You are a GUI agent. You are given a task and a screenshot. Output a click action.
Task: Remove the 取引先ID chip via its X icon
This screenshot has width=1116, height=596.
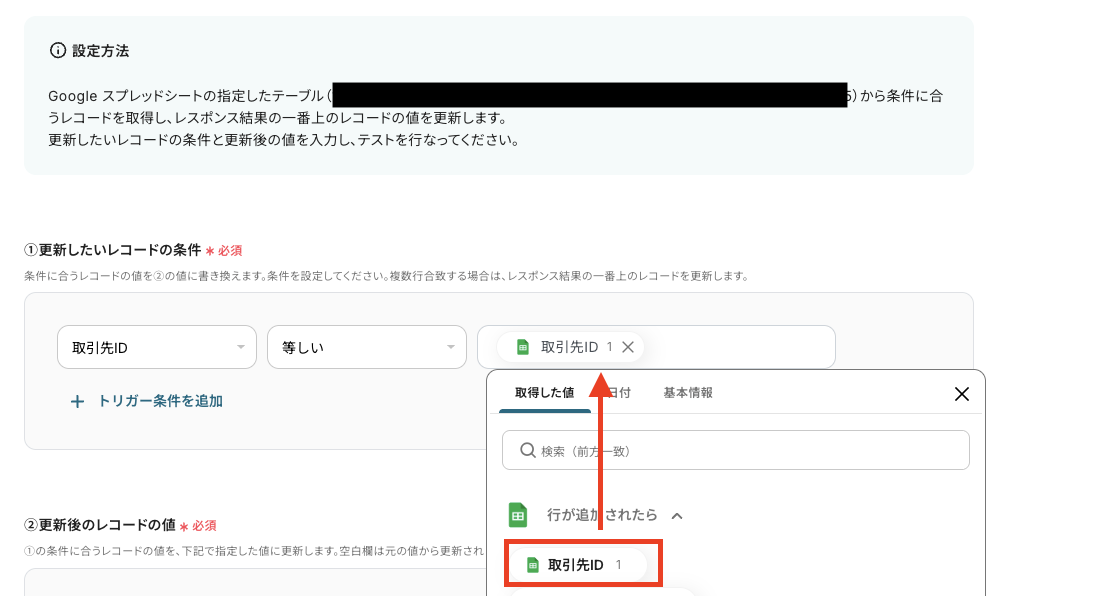point(628,347)
